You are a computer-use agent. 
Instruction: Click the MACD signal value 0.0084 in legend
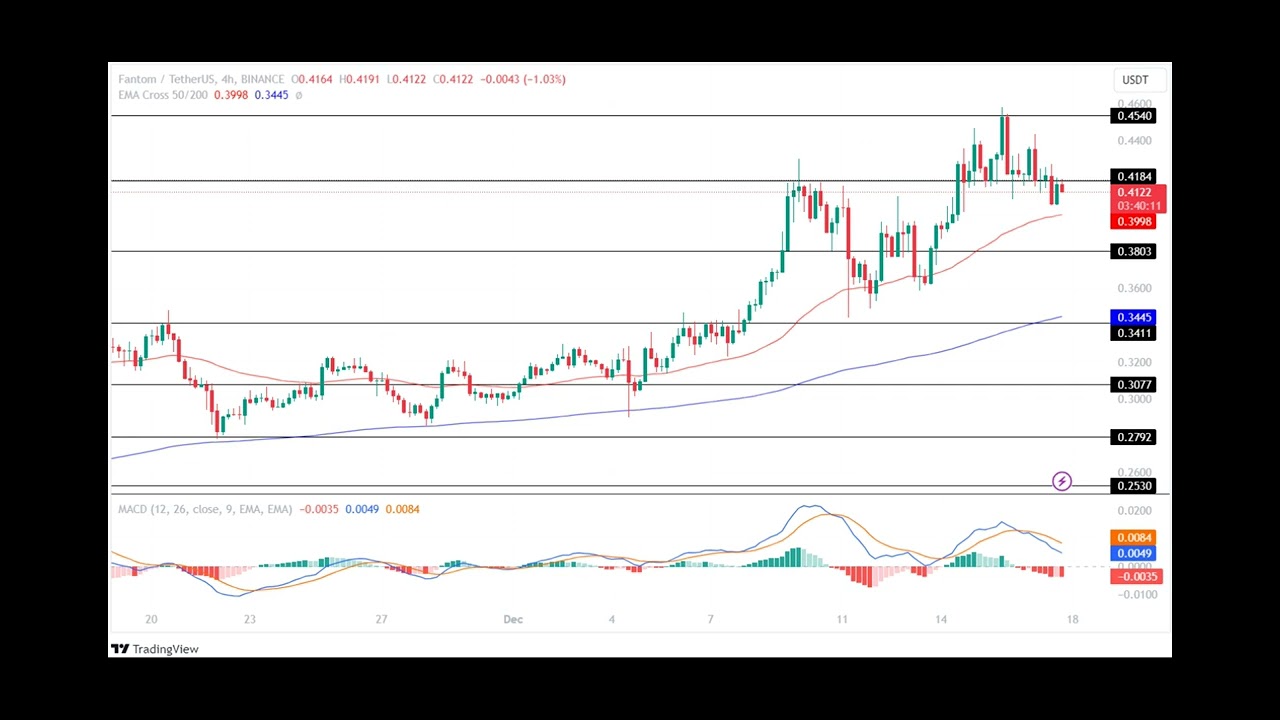(402, 509)
